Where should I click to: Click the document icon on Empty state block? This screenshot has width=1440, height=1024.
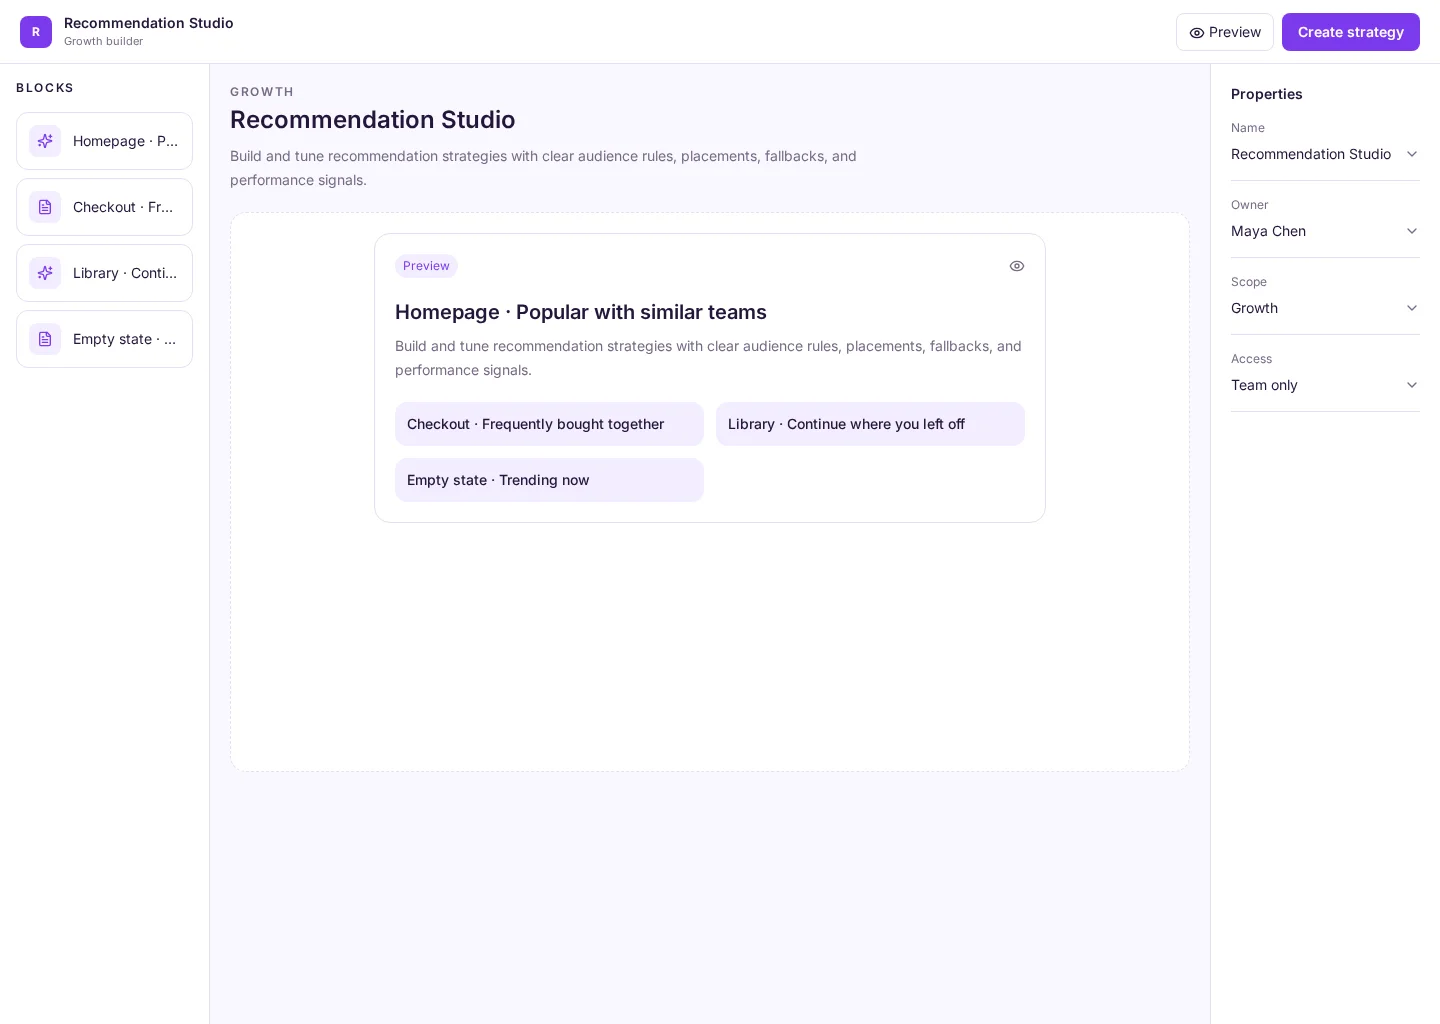tap(45, 339)
